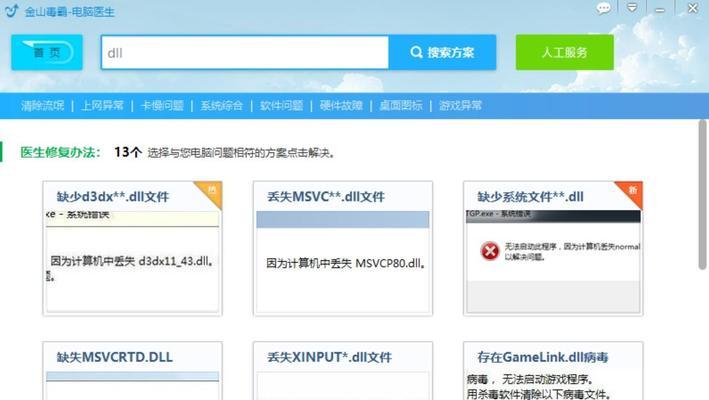
Task: Open the 丢失XINPUT*.dll文件 solution title
Action: [x=329, y=357]
